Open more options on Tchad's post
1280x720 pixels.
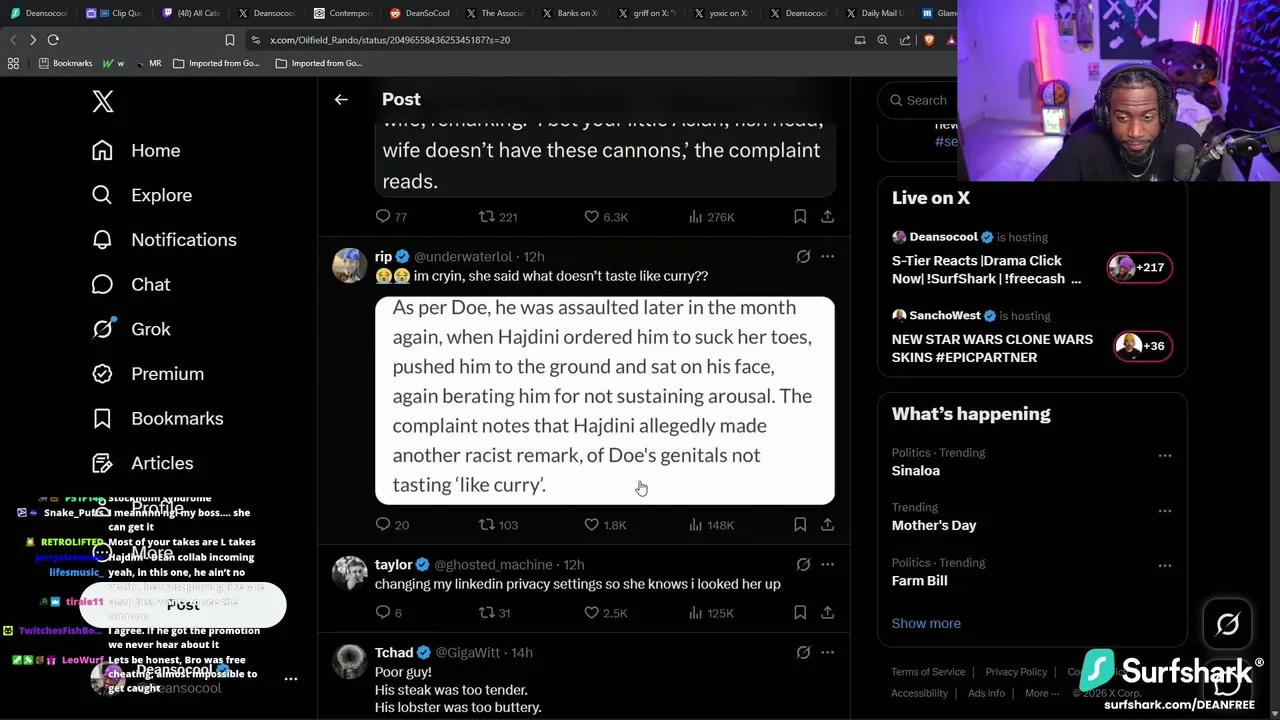point(827,653)
